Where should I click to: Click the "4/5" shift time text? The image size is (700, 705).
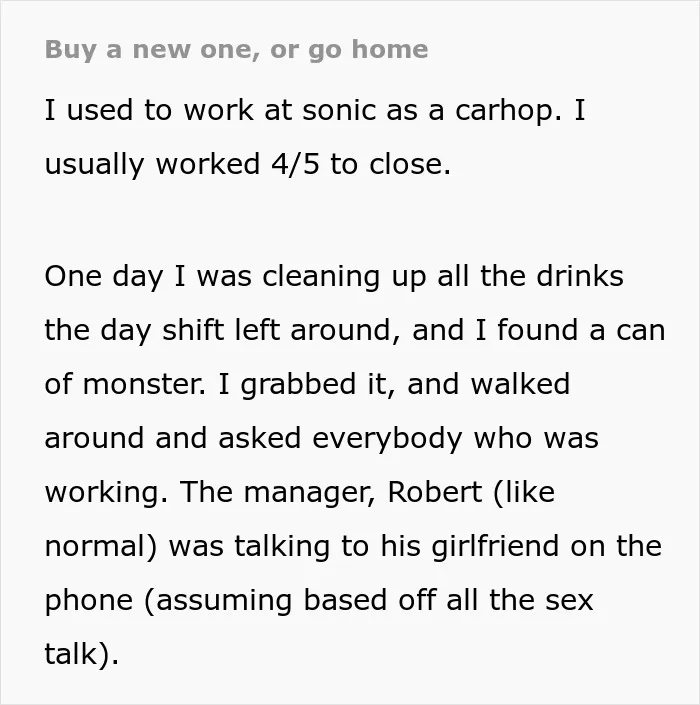click(x=295, y=164)
